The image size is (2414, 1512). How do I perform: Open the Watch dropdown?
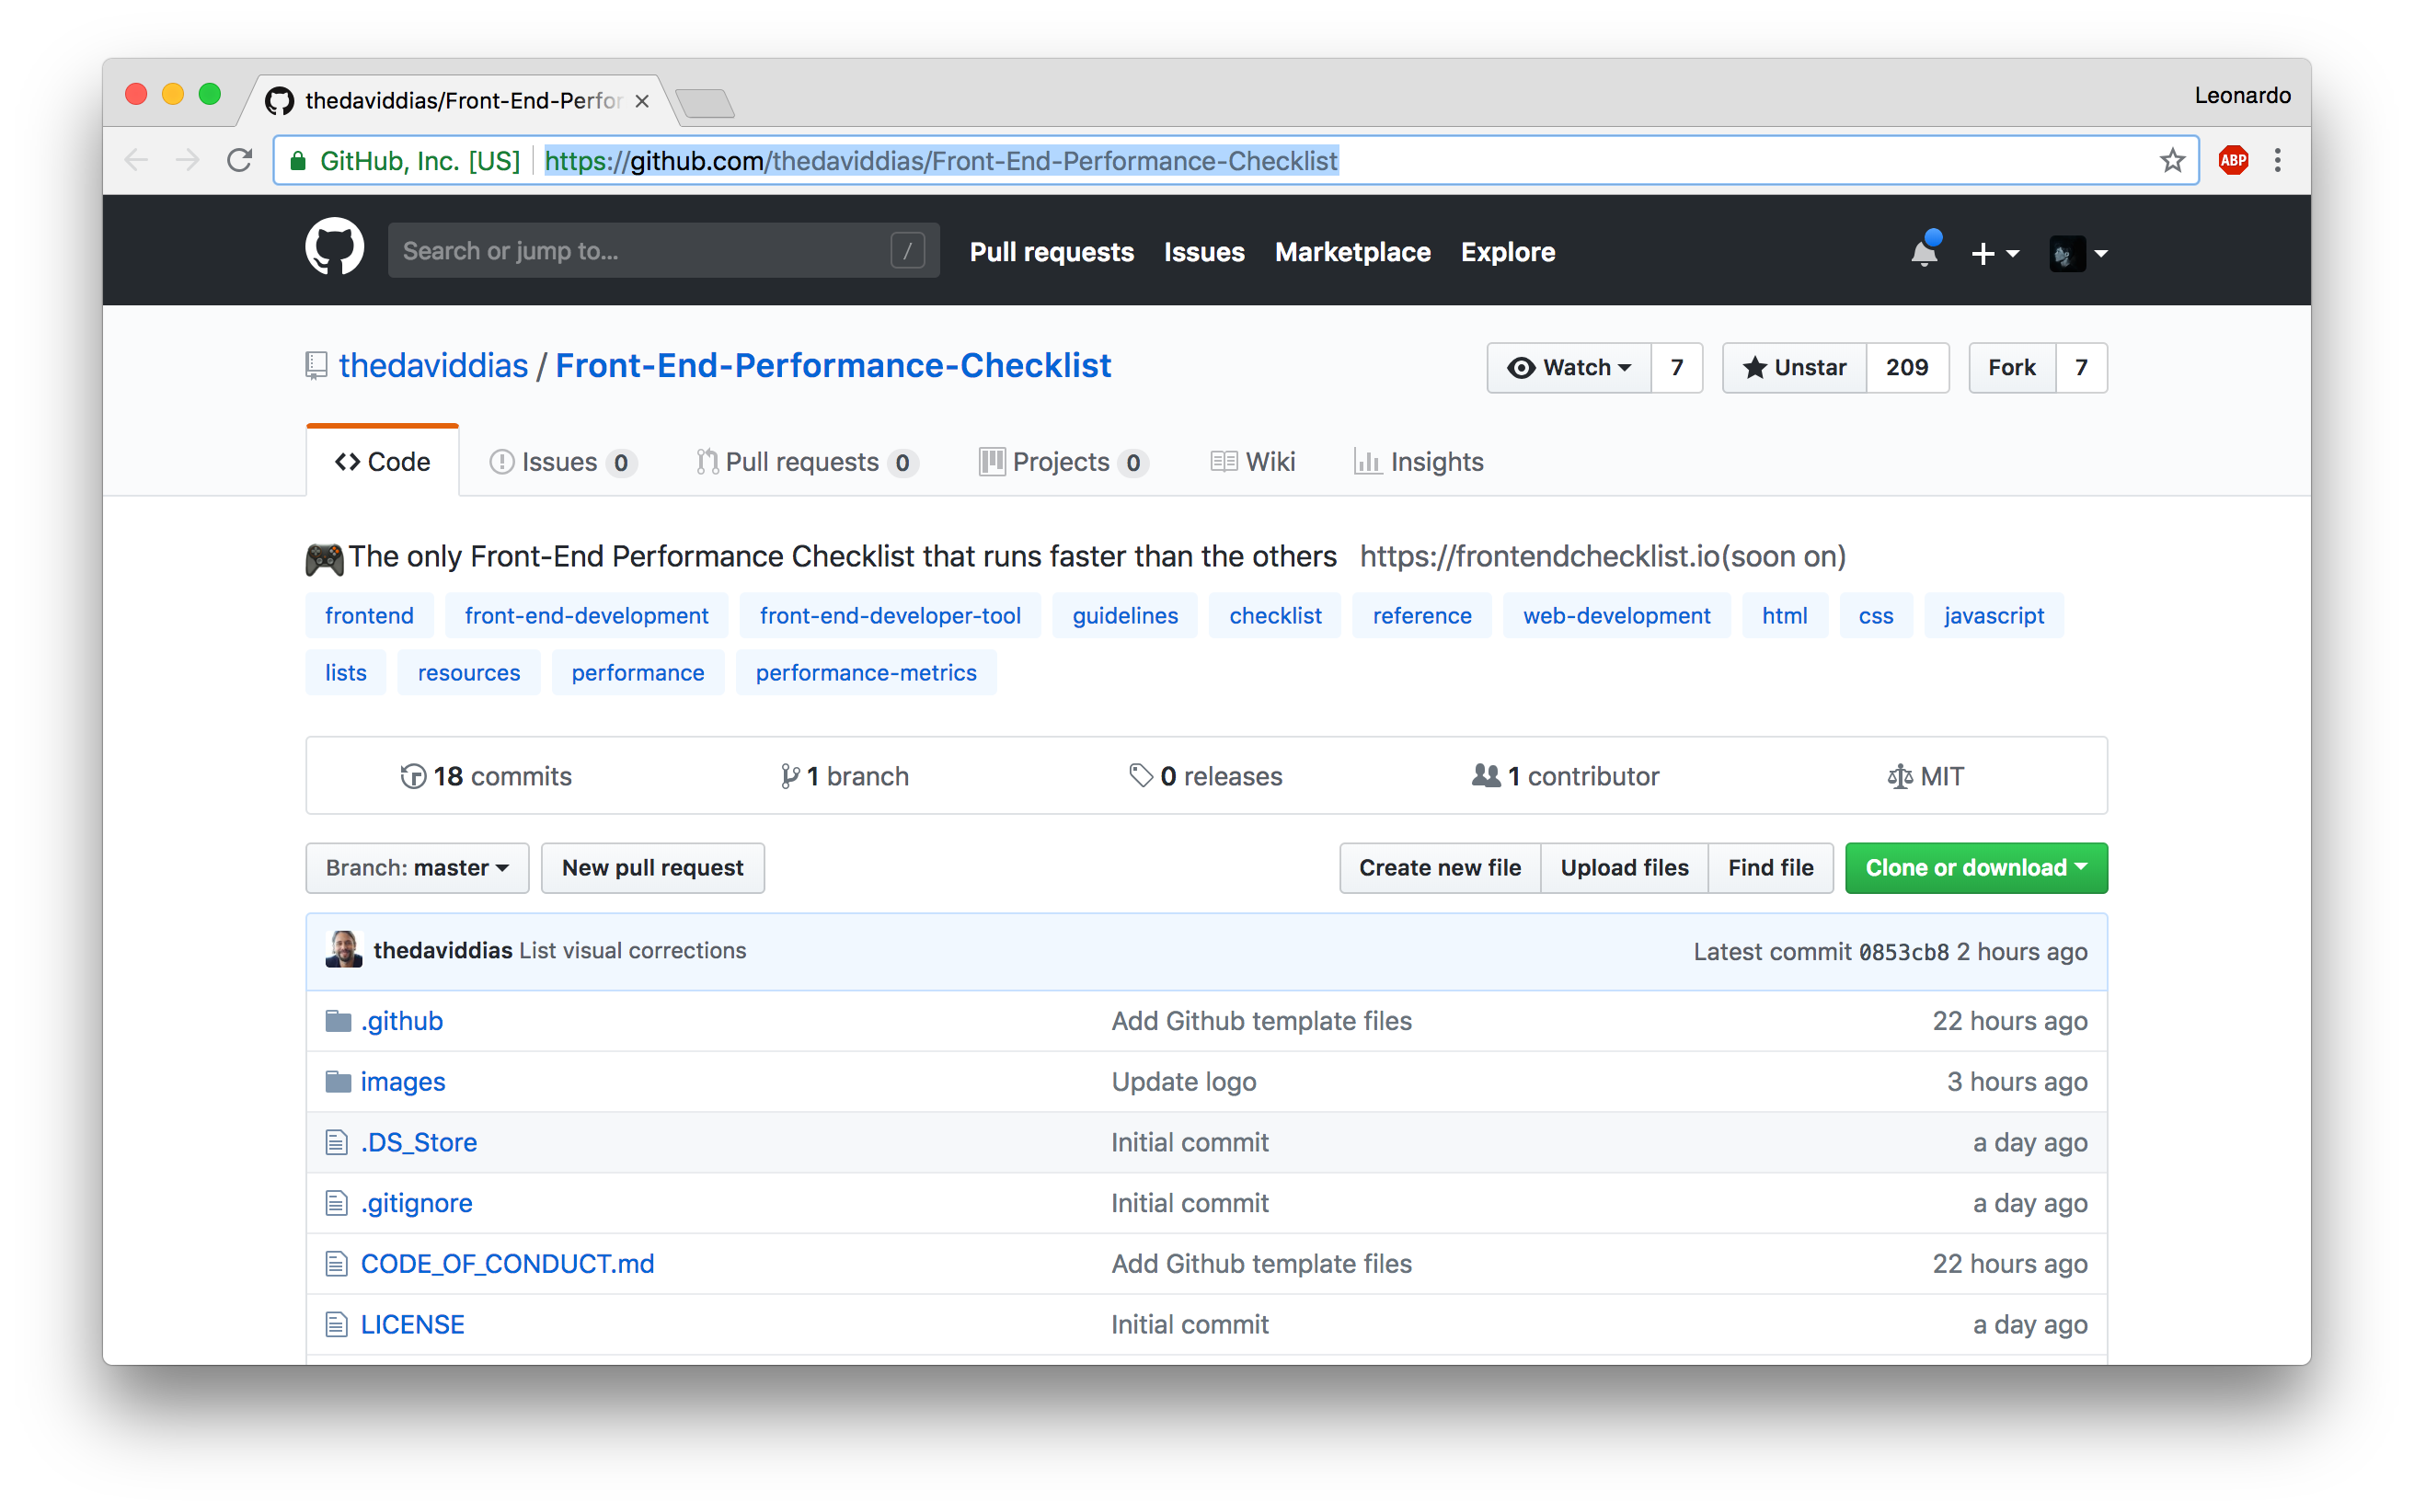tap(1568, 367)
